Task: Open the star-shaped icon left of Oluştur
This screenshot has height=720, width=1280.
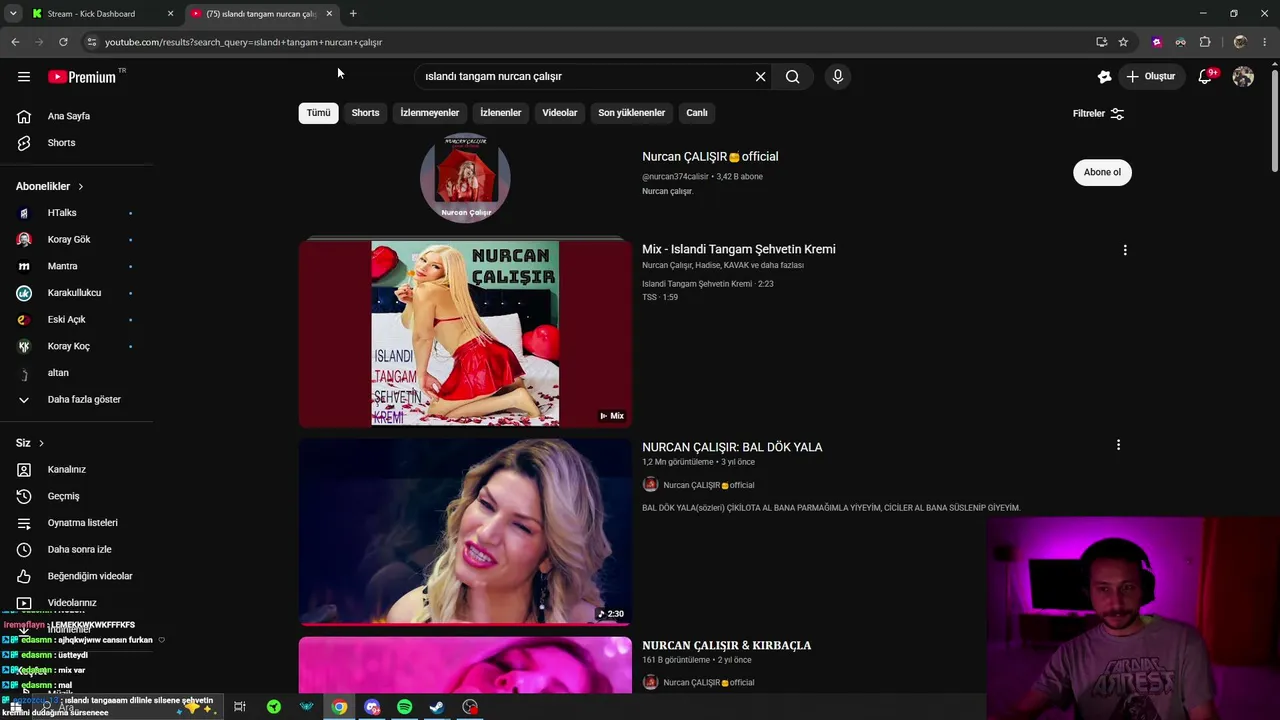Action: coord(1104,76)
